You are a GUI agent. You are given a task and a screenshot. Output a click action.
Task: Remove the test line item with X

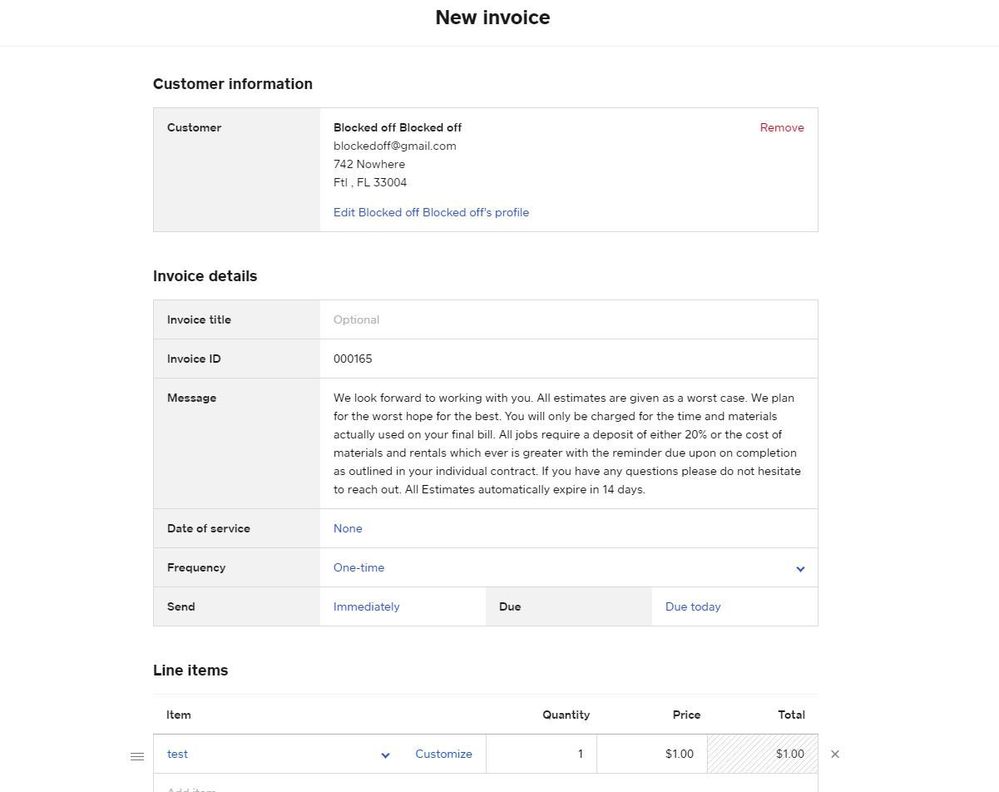(x=835, y=754)
